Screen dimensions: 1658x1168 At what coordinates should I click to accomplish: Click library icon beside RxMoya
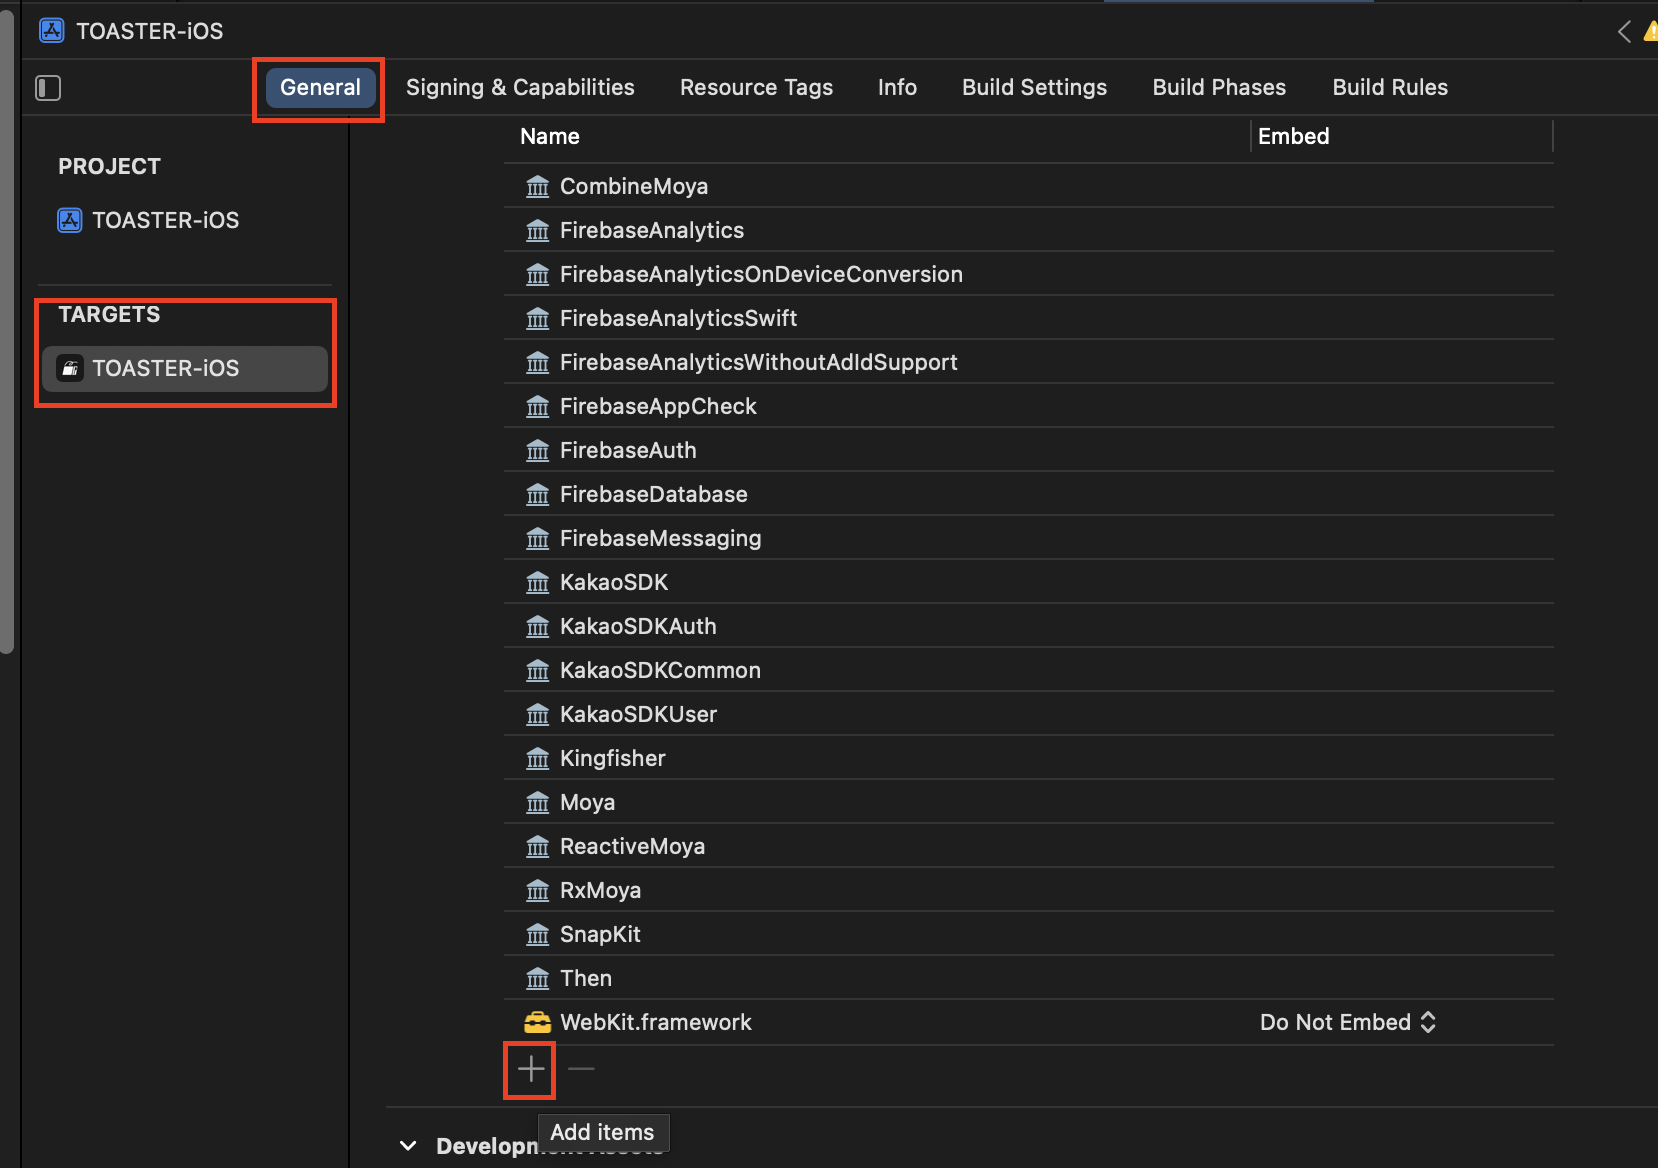pos(538,891)
